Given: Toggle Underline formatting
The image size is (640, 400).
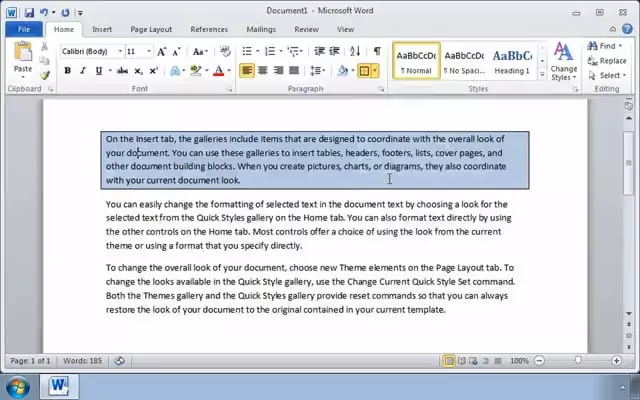Looking at the screenshot, I should click(98, 71).
